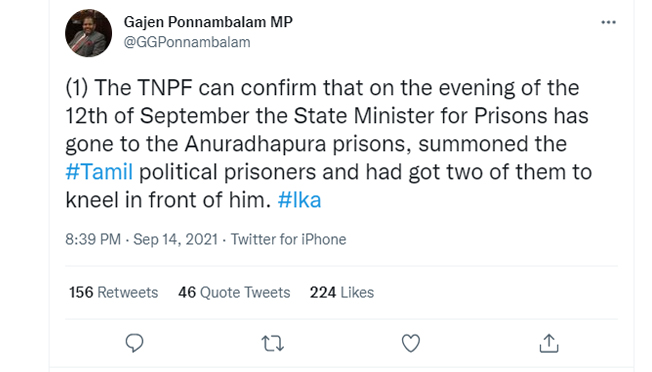Follow the #lka hashtag link
The width and height of the screenshot is (652, 372).
point(299,200)
